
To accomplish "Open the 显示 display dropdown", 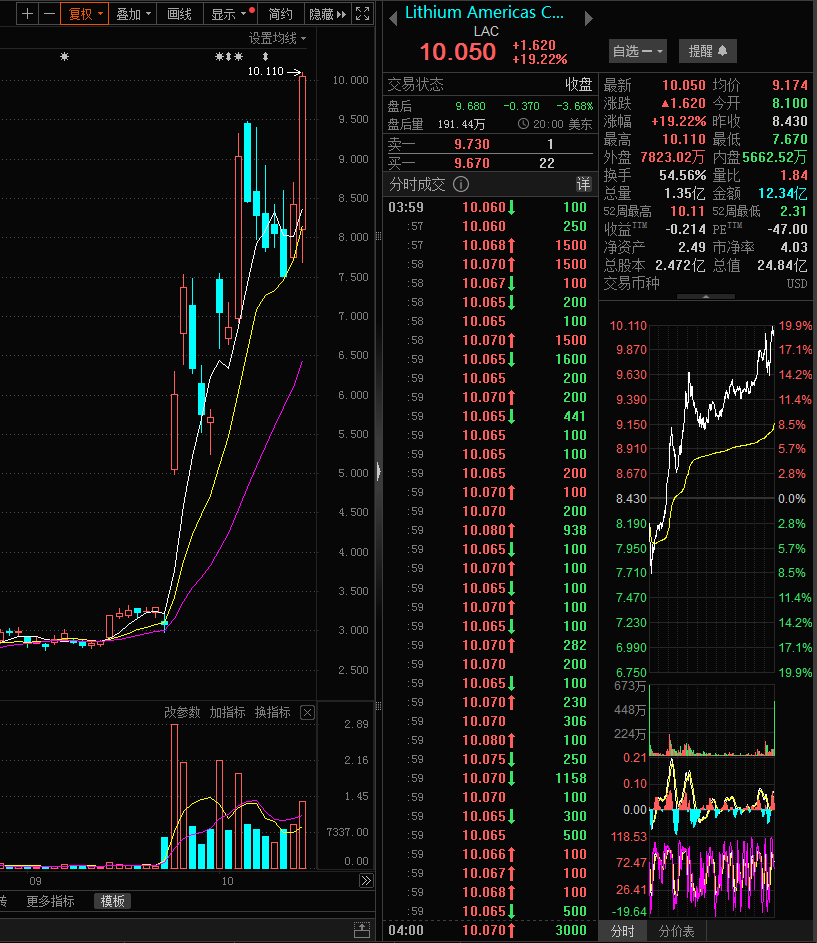I will tap(232, 14).
